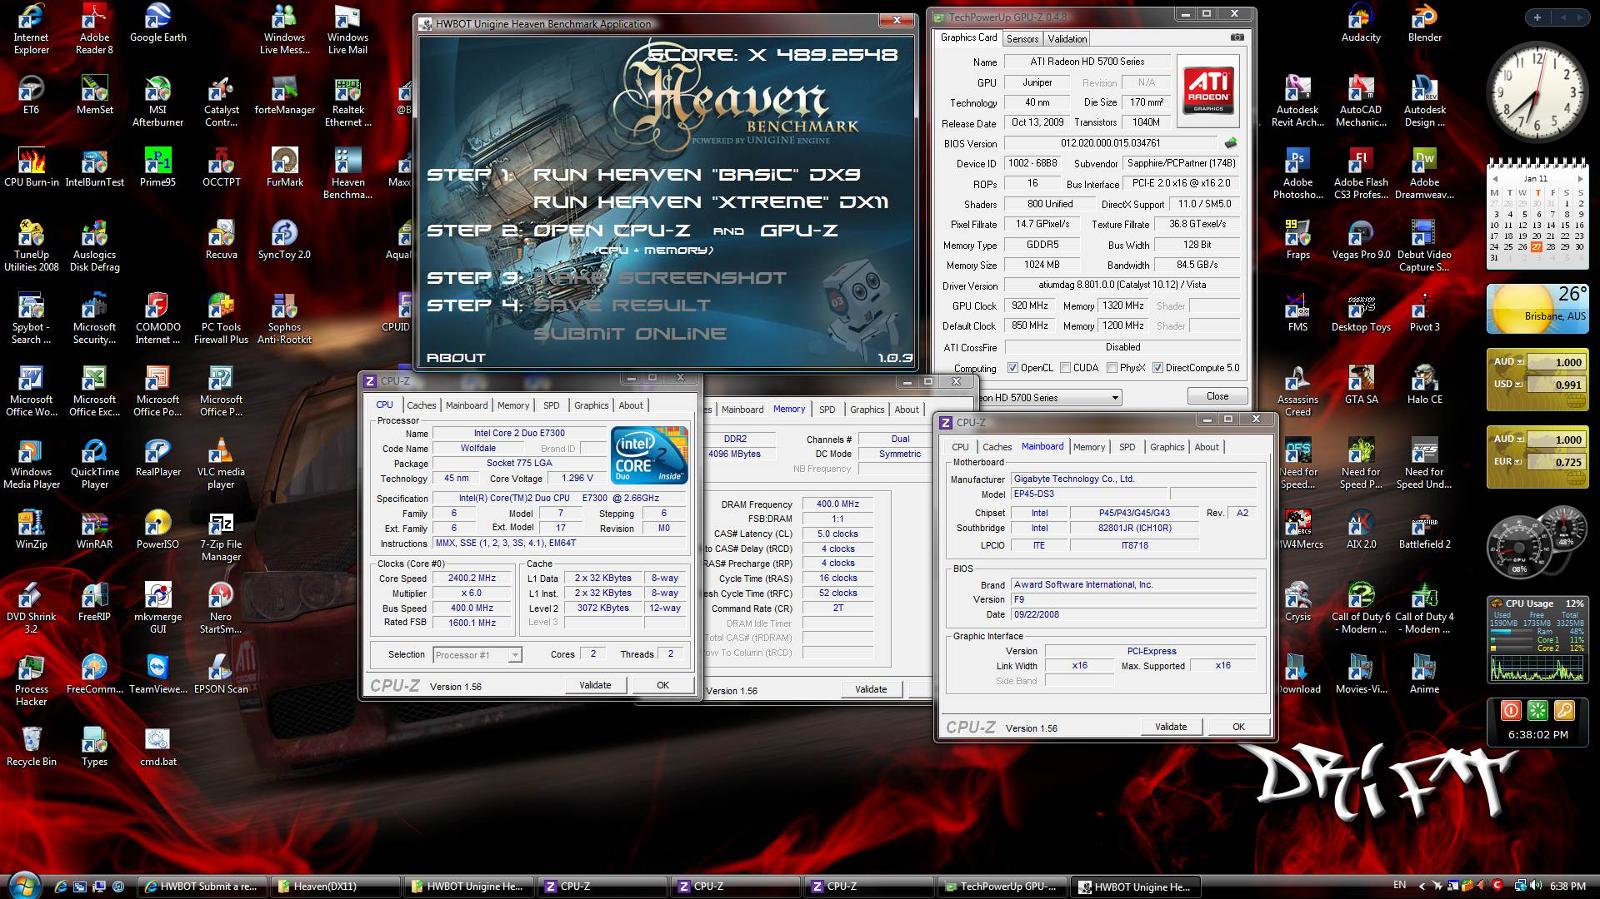This screenshot has height=899, width=1600.
Task: Open the Google Earth desktop icon
Action: pos(157,23)
